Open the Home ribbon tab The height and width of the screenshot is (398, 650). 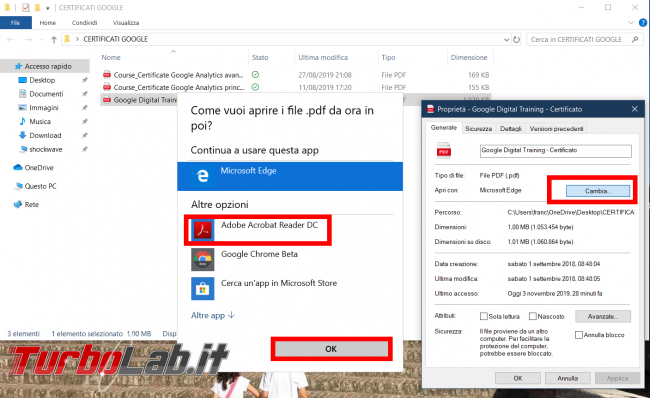48,23
